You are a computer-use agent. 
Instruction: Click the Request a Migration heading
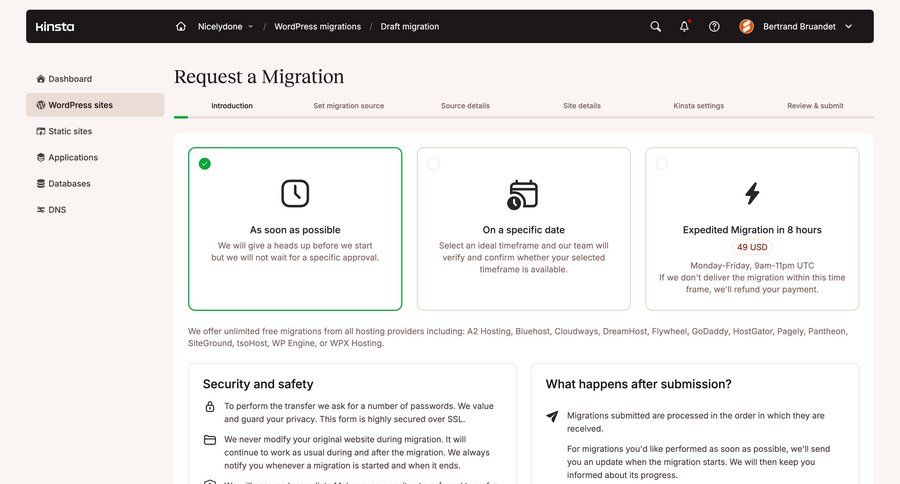[x=259, y=76]
